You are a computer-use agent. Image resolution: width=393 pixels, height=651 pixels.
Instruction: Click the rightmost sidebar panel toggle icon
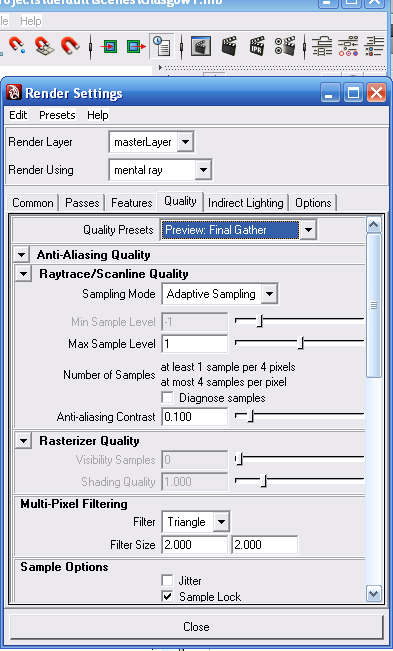tap(375, 46)
